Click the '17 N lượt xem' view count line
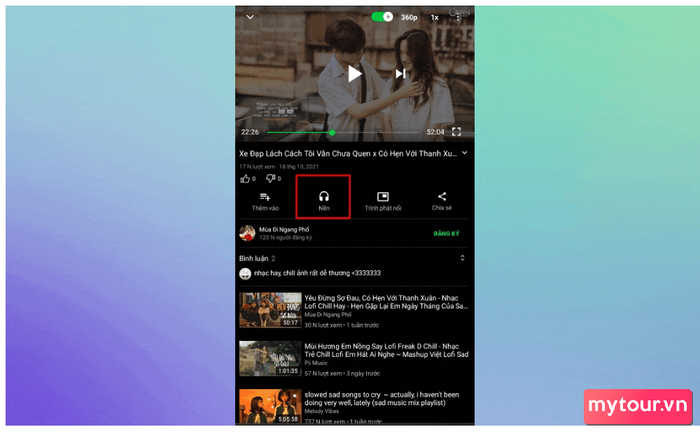Viewport: 700px width, 434px height. (x=279, y=167)
